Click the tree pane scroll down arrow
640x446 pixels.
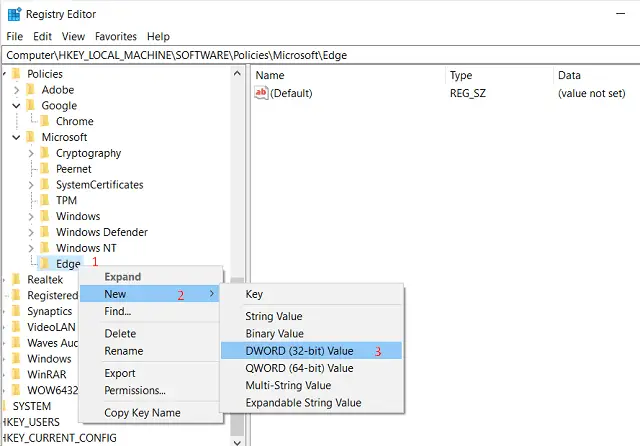click(x=237, y=442)
